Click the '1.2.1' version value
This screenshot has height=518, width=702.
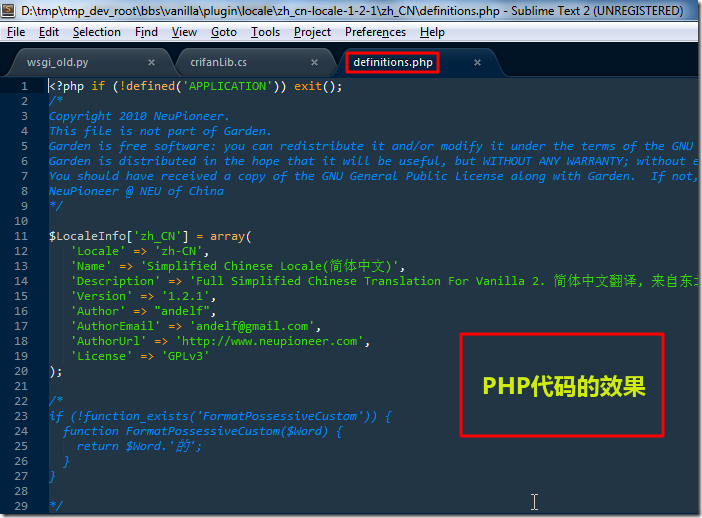click(x=186, y=296)
